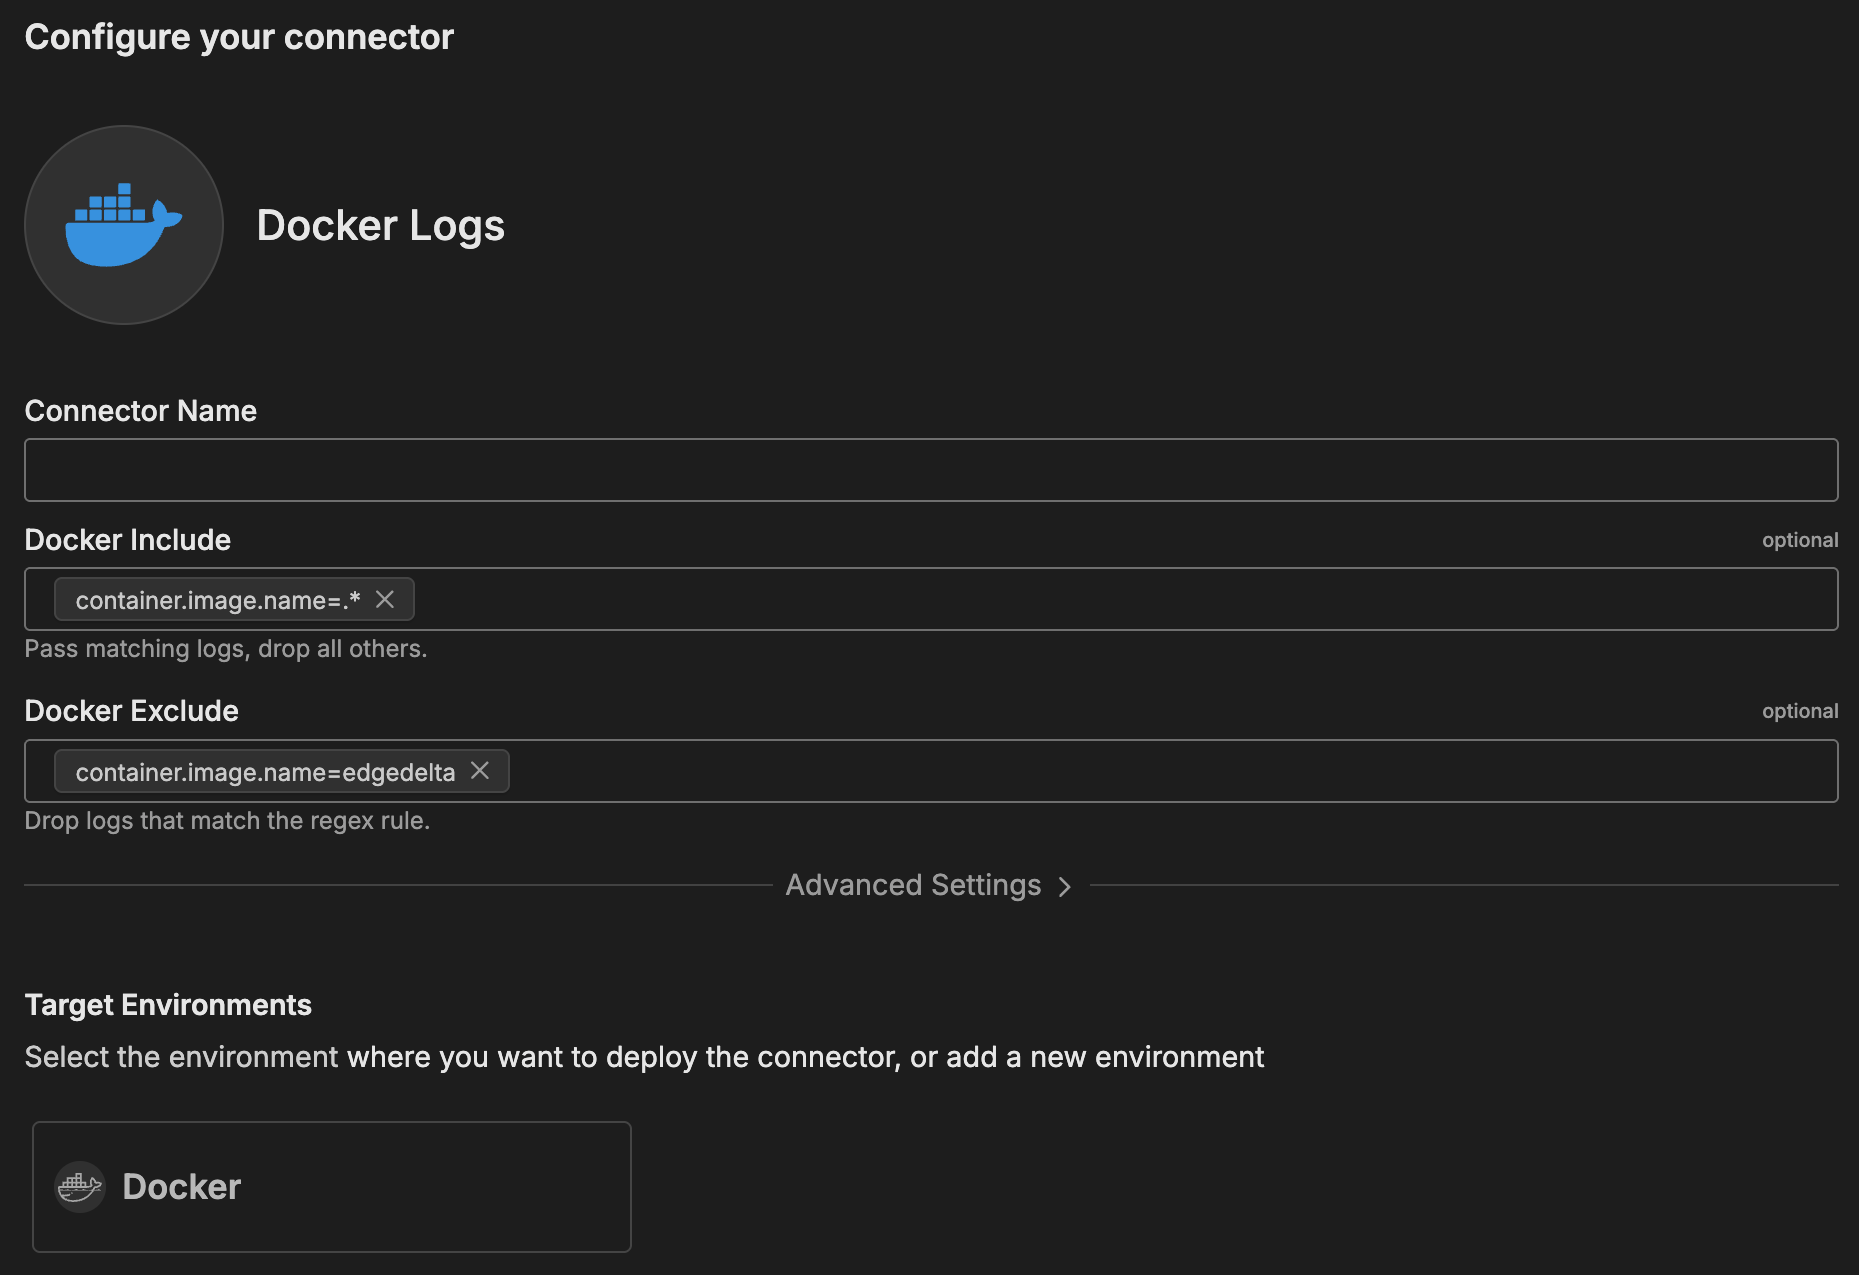Click empty area of Docker Exclude field
This screenshot has width=1859, height=1275.
pyautogui.click(x=1150, y=771)
